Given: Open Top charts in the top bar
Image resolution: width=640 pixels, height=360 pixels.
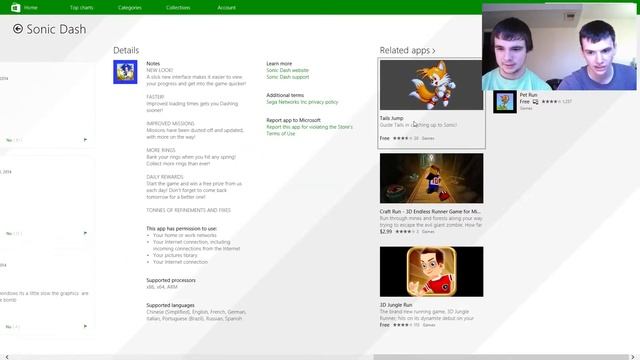Looking at the screenshot, I should pyautogui.click(x=81, y=7).
